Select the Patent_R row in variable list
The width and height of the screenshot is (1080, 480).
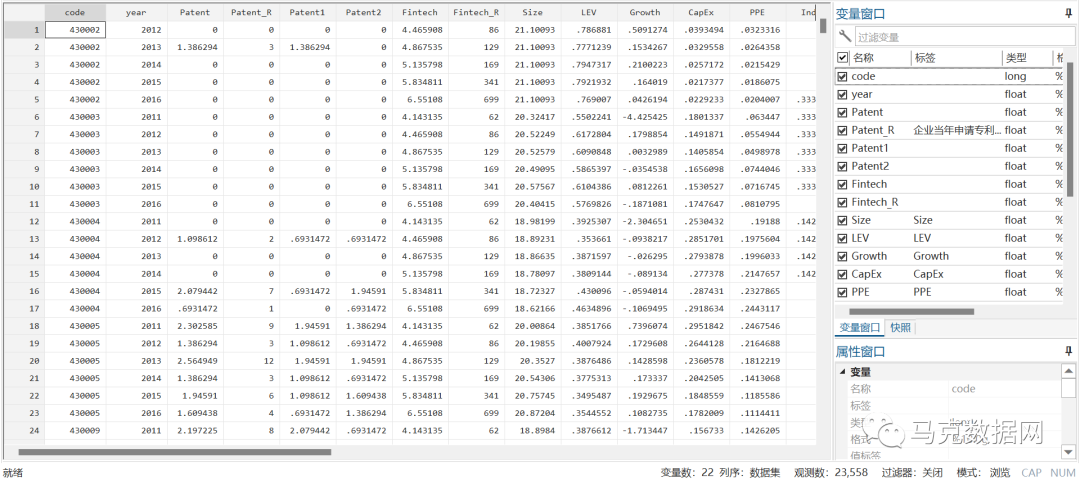pos(951,130)
